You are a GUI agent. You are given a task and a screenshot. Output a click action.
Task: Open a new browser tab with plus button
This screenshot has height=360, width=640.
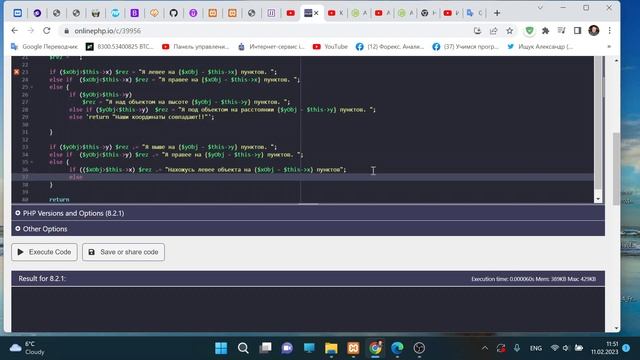click(497, 13)
